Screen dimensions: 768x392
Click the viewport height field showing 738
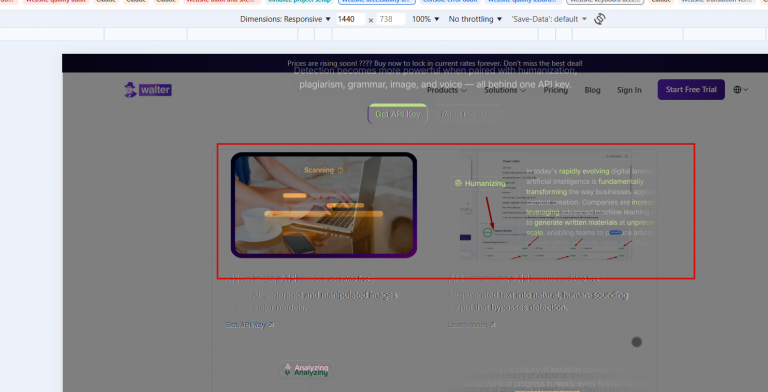[391, 19]
